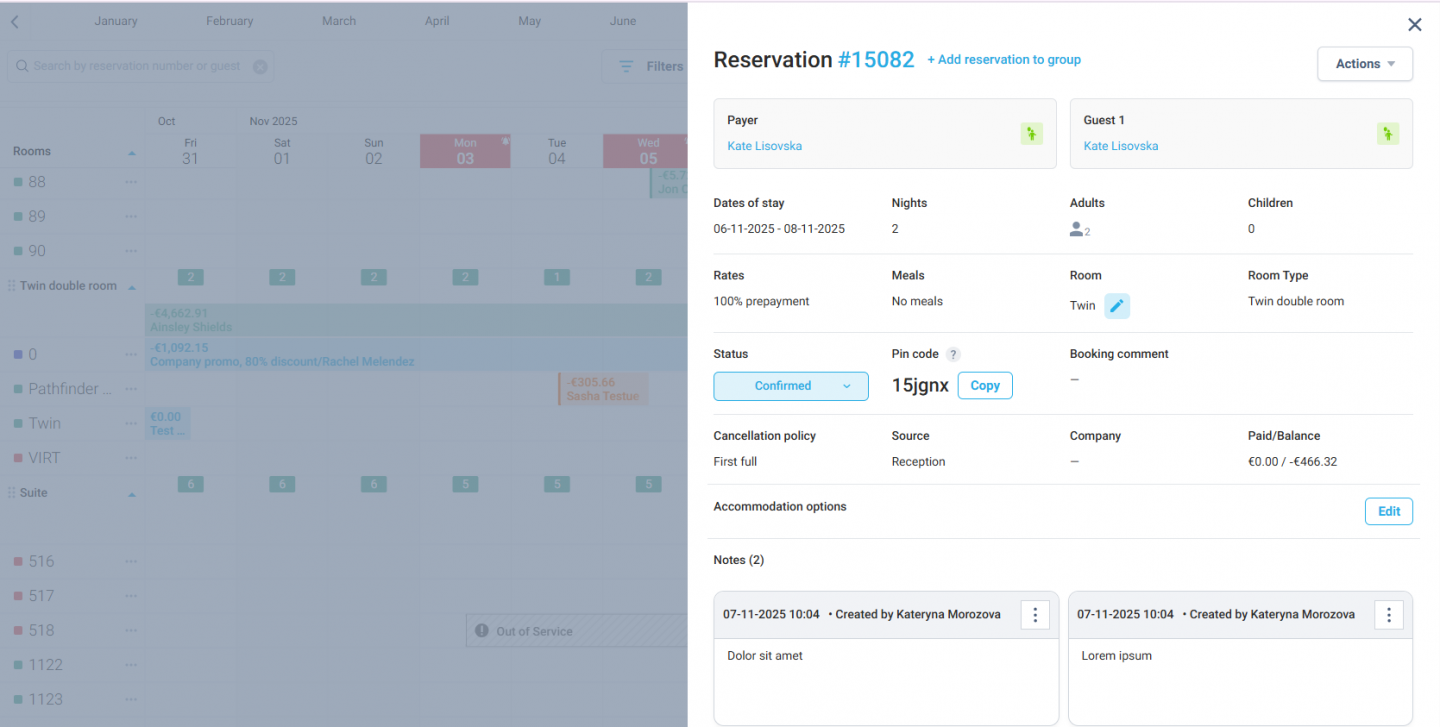Open the pencil icon to edit the Twin room
The width and height of the screenshot is (1440, 727).
tap(1117, 306)
